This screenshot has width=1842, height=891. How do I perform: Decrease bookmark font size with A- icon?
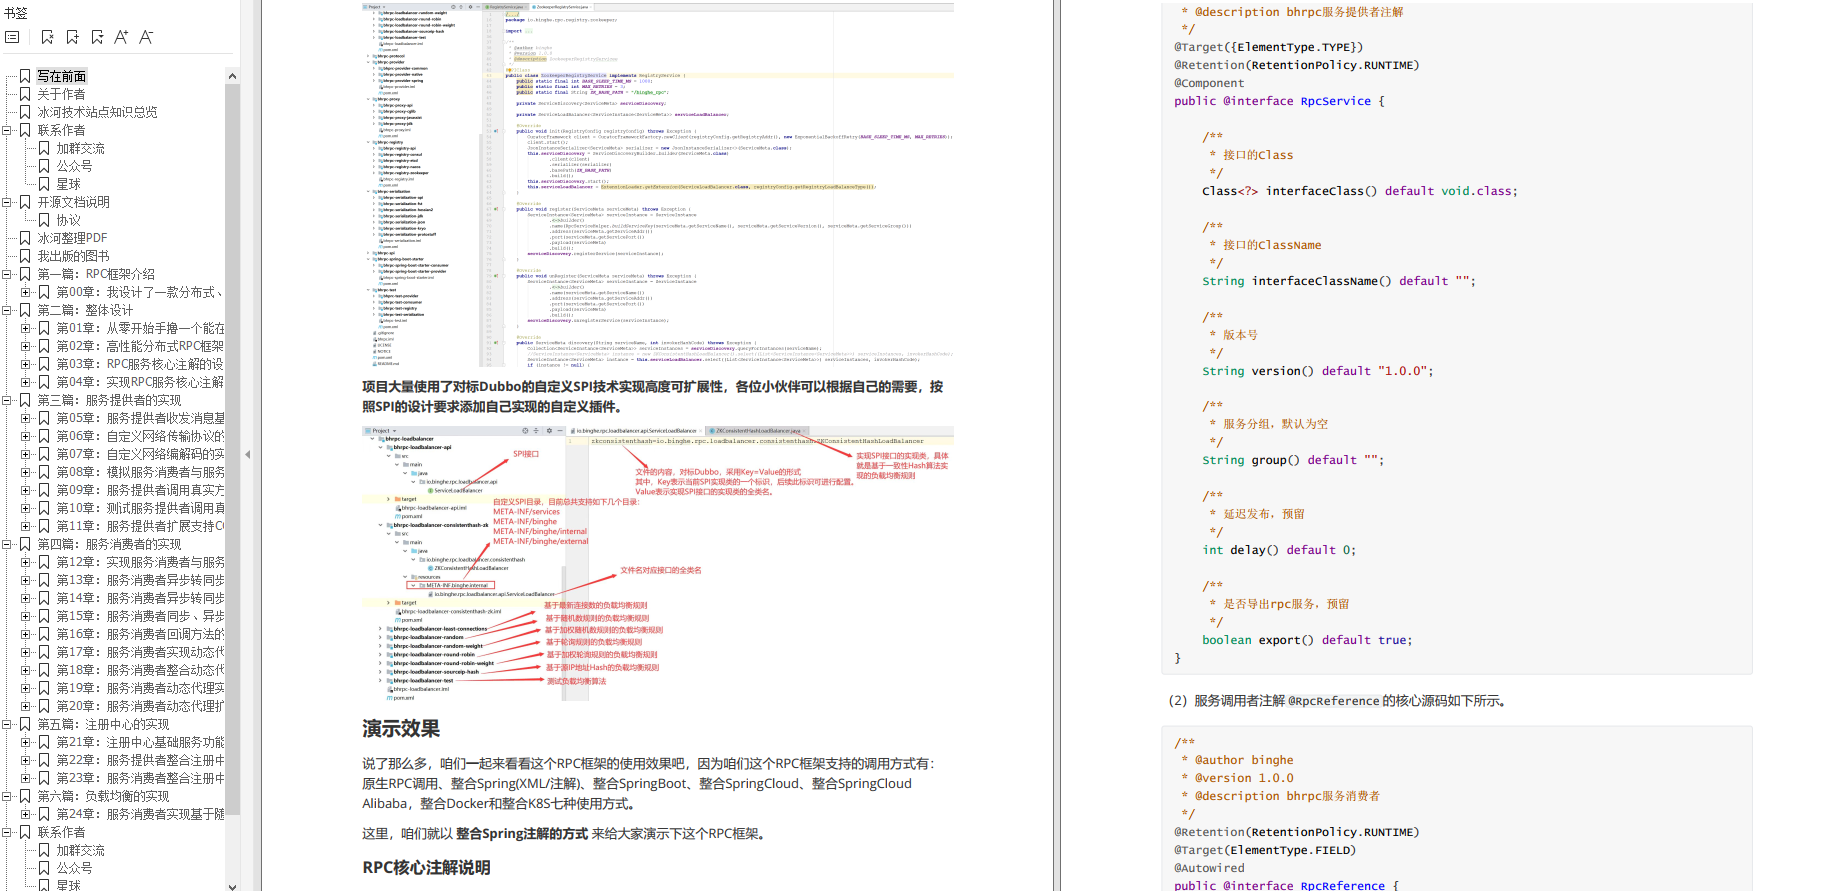(x=146, y=37)
